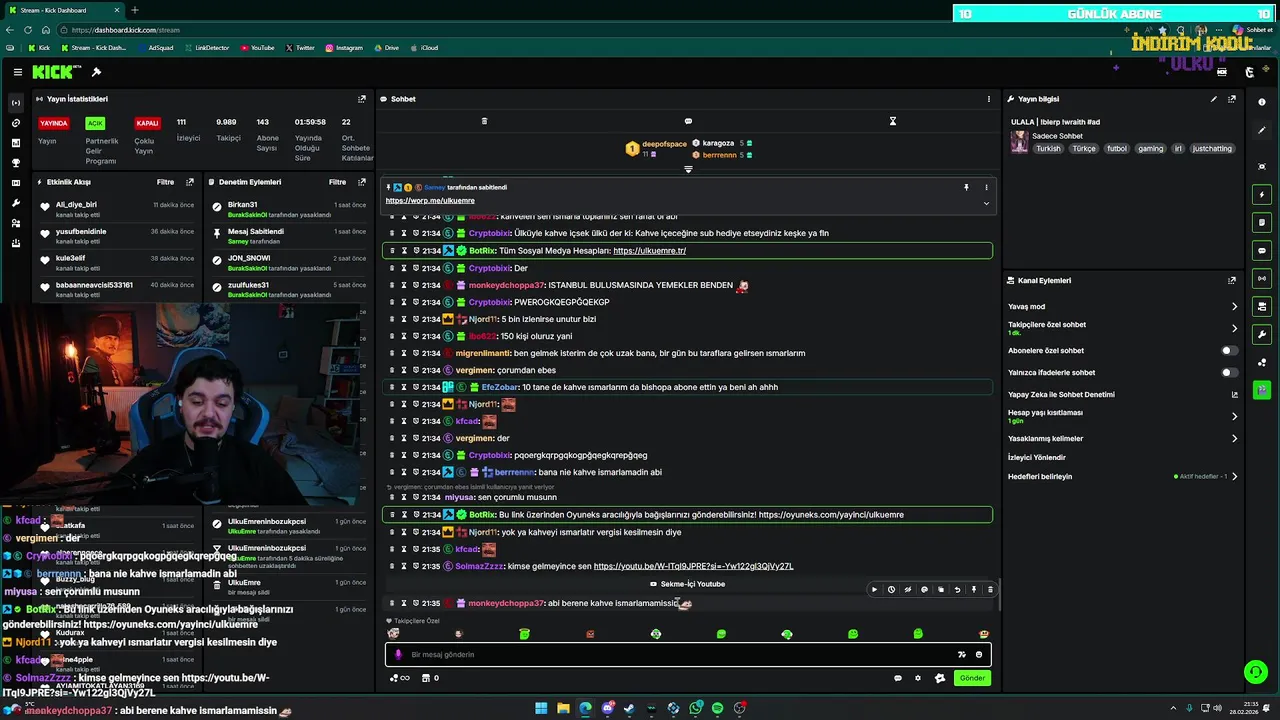Toggle the notes widget in right sidebar
The height and width of the screenshot is (720, 1280).
pos(1262,222)
